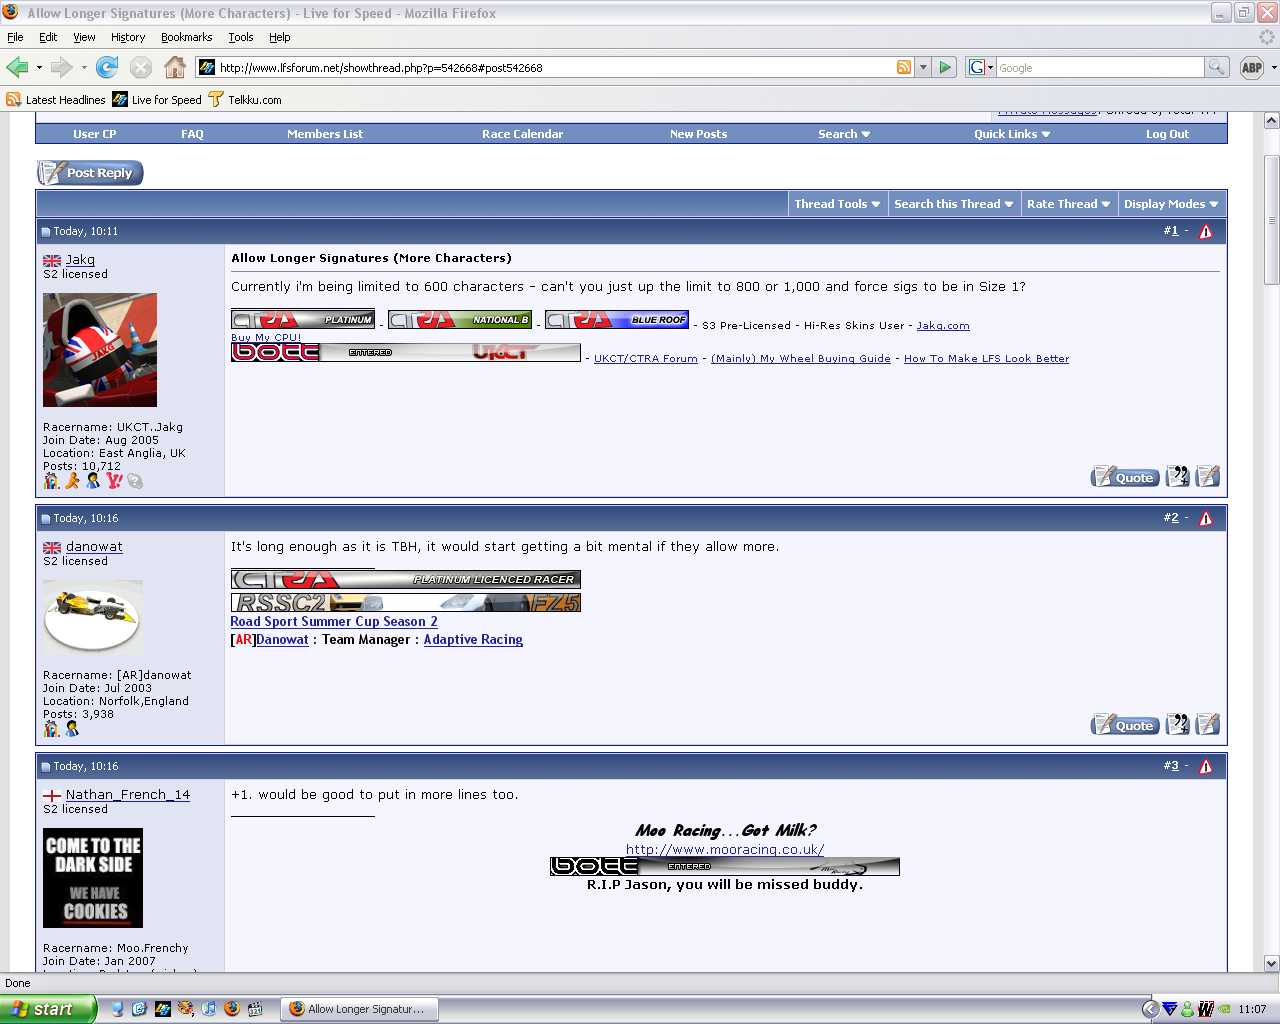Screen dimensions: 1280x1024
Task: Open the Telkku.com bookmark
Action: [245, 100]
